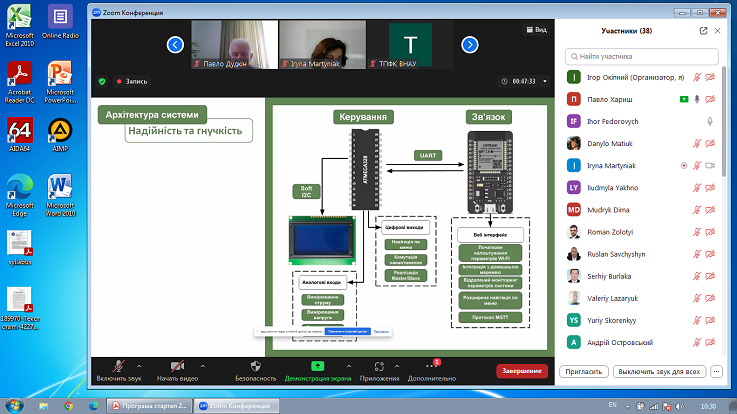This screenshot has width=737, height=414.
Task: Unmute microphone with Включить звук
Action: (x=119, y=366)
